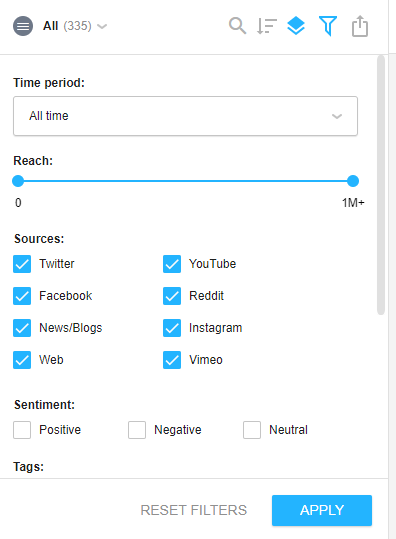
Task: Uncheck the News/Blogs source checkbox
Action: 22,328
